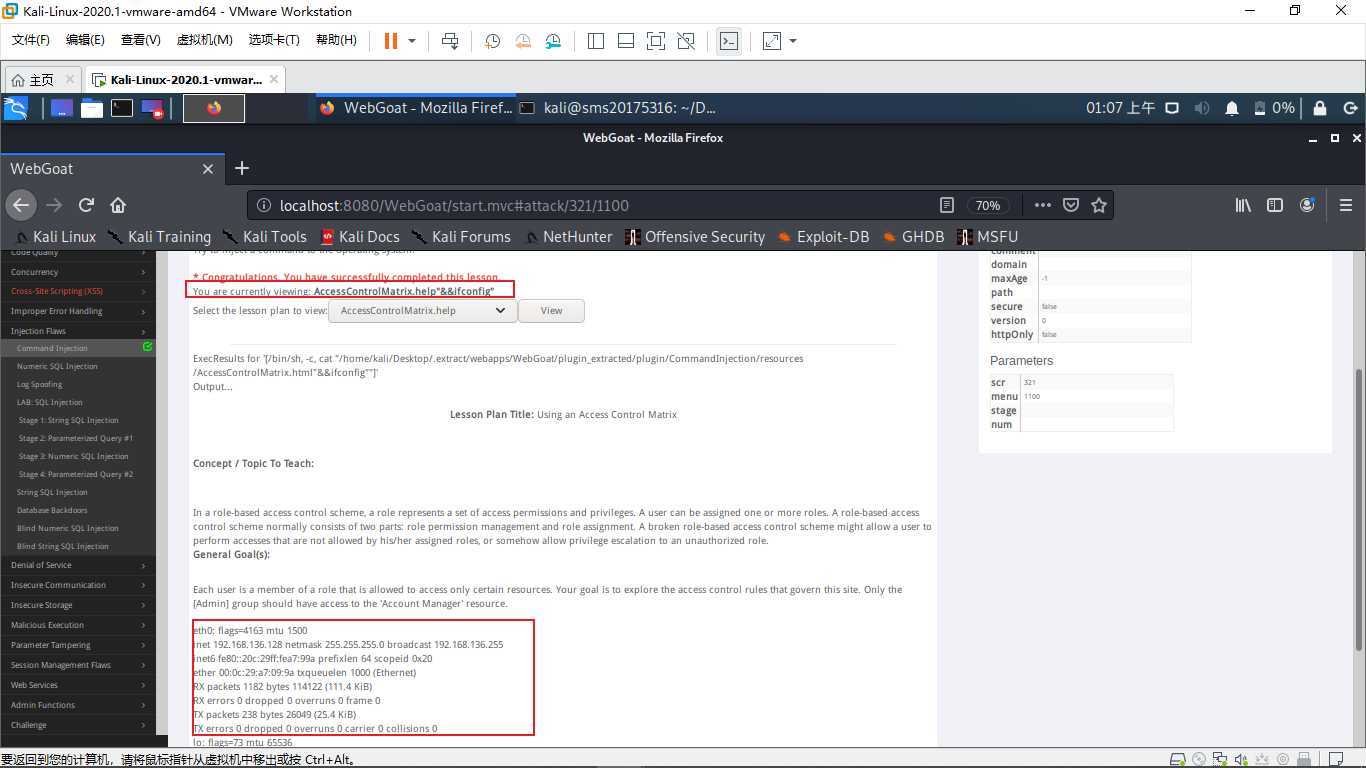Open the file manager from Kali panel
The height and width of the screenshot is (768, 1366).
point(92,108)
